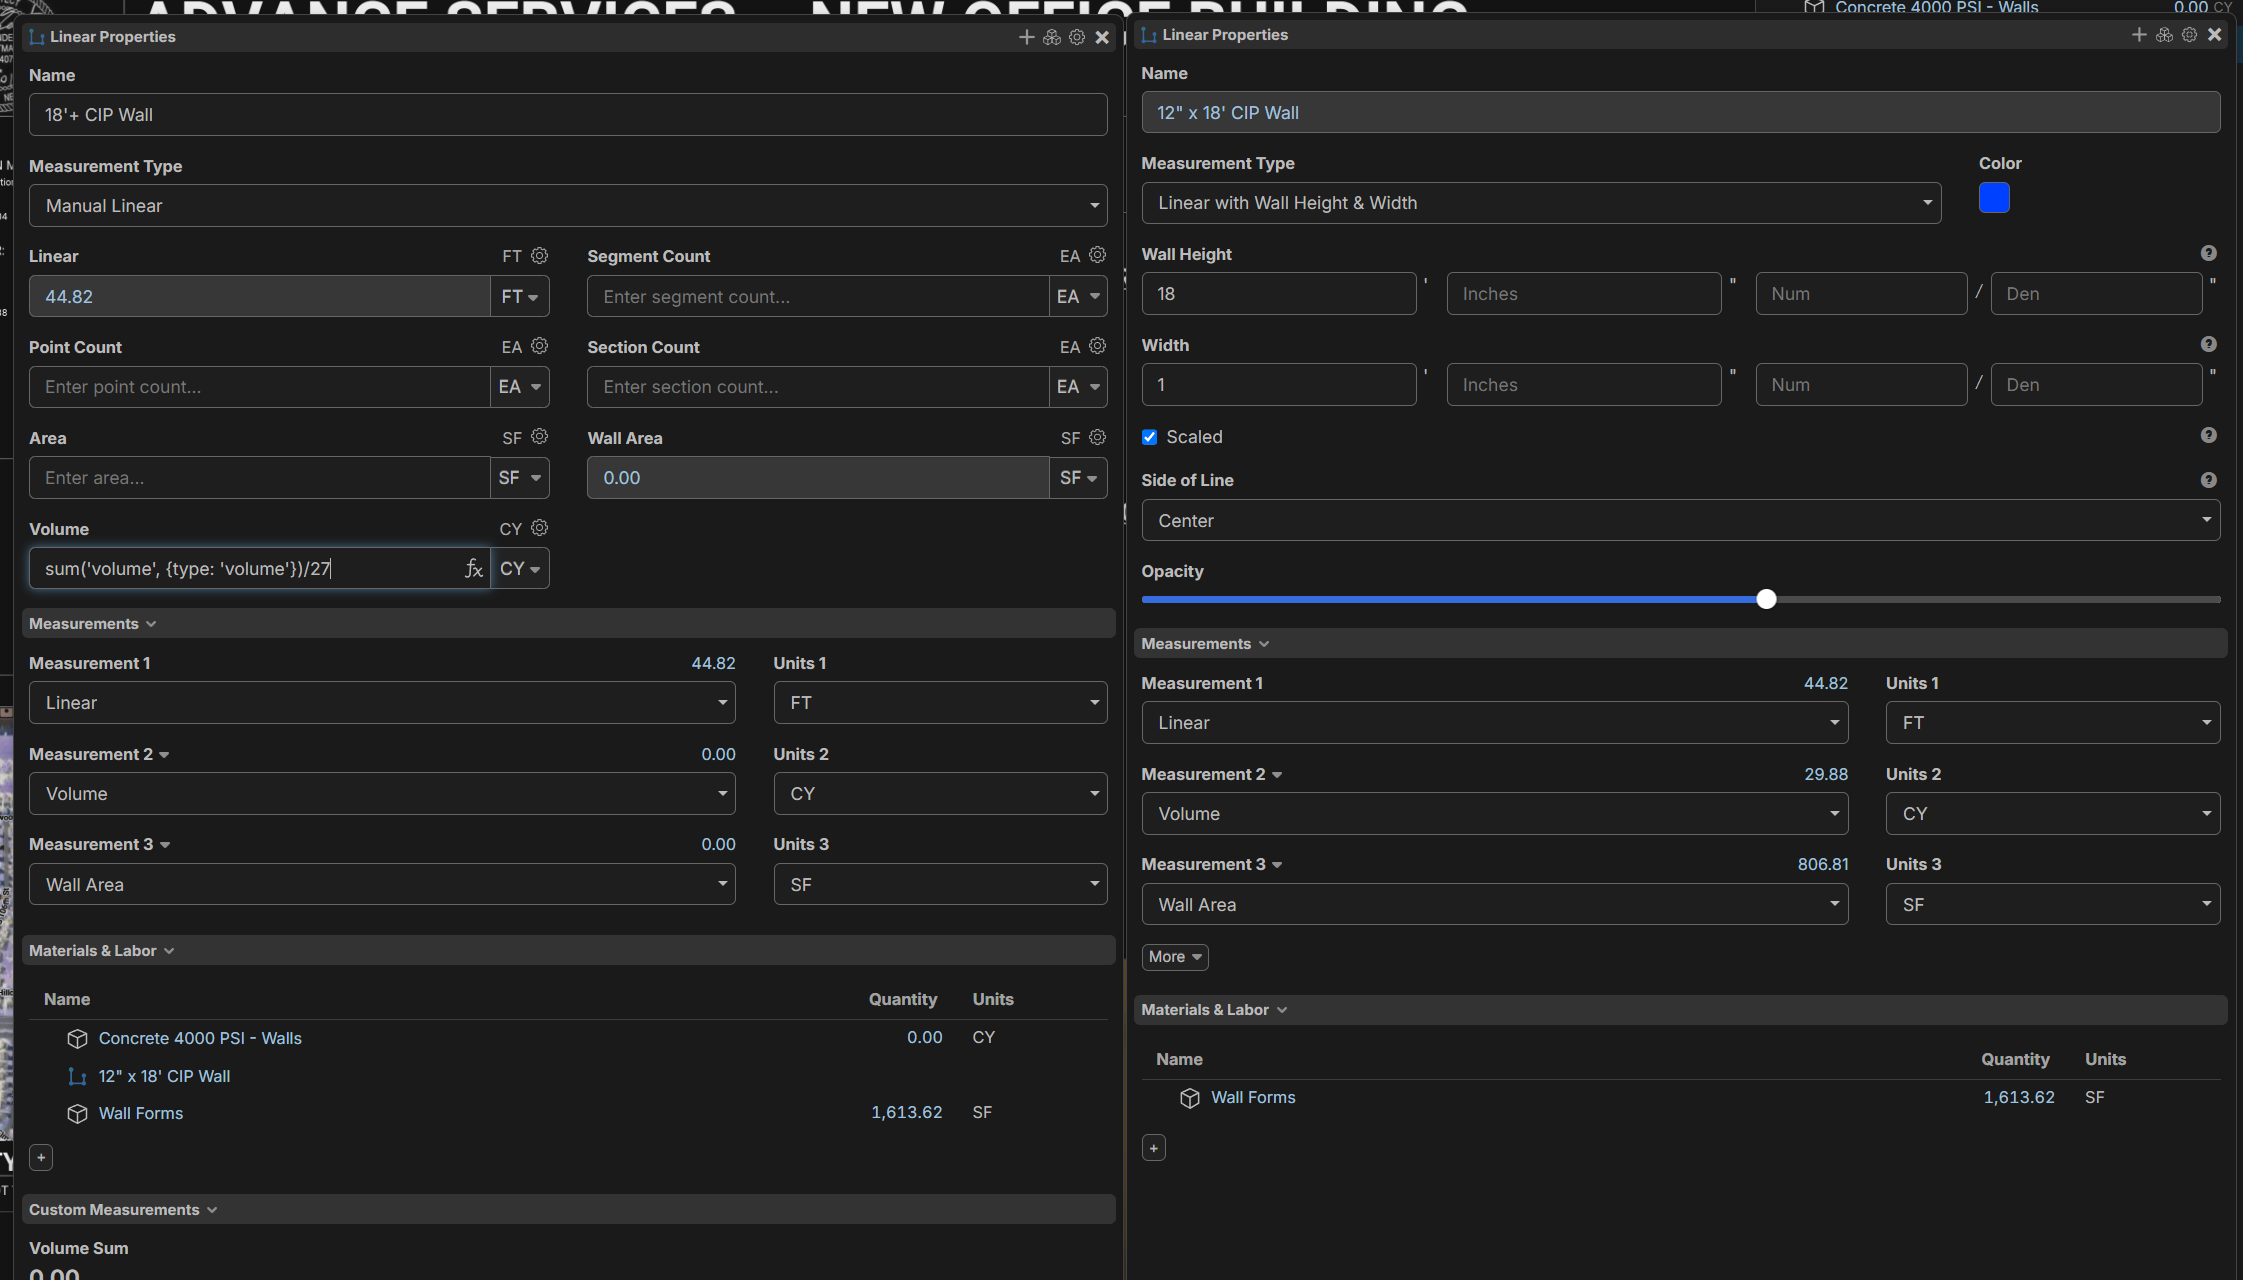Open Measurement 2 Volume dropdown in 18'+ CIP Wall panel

[382, 794]
